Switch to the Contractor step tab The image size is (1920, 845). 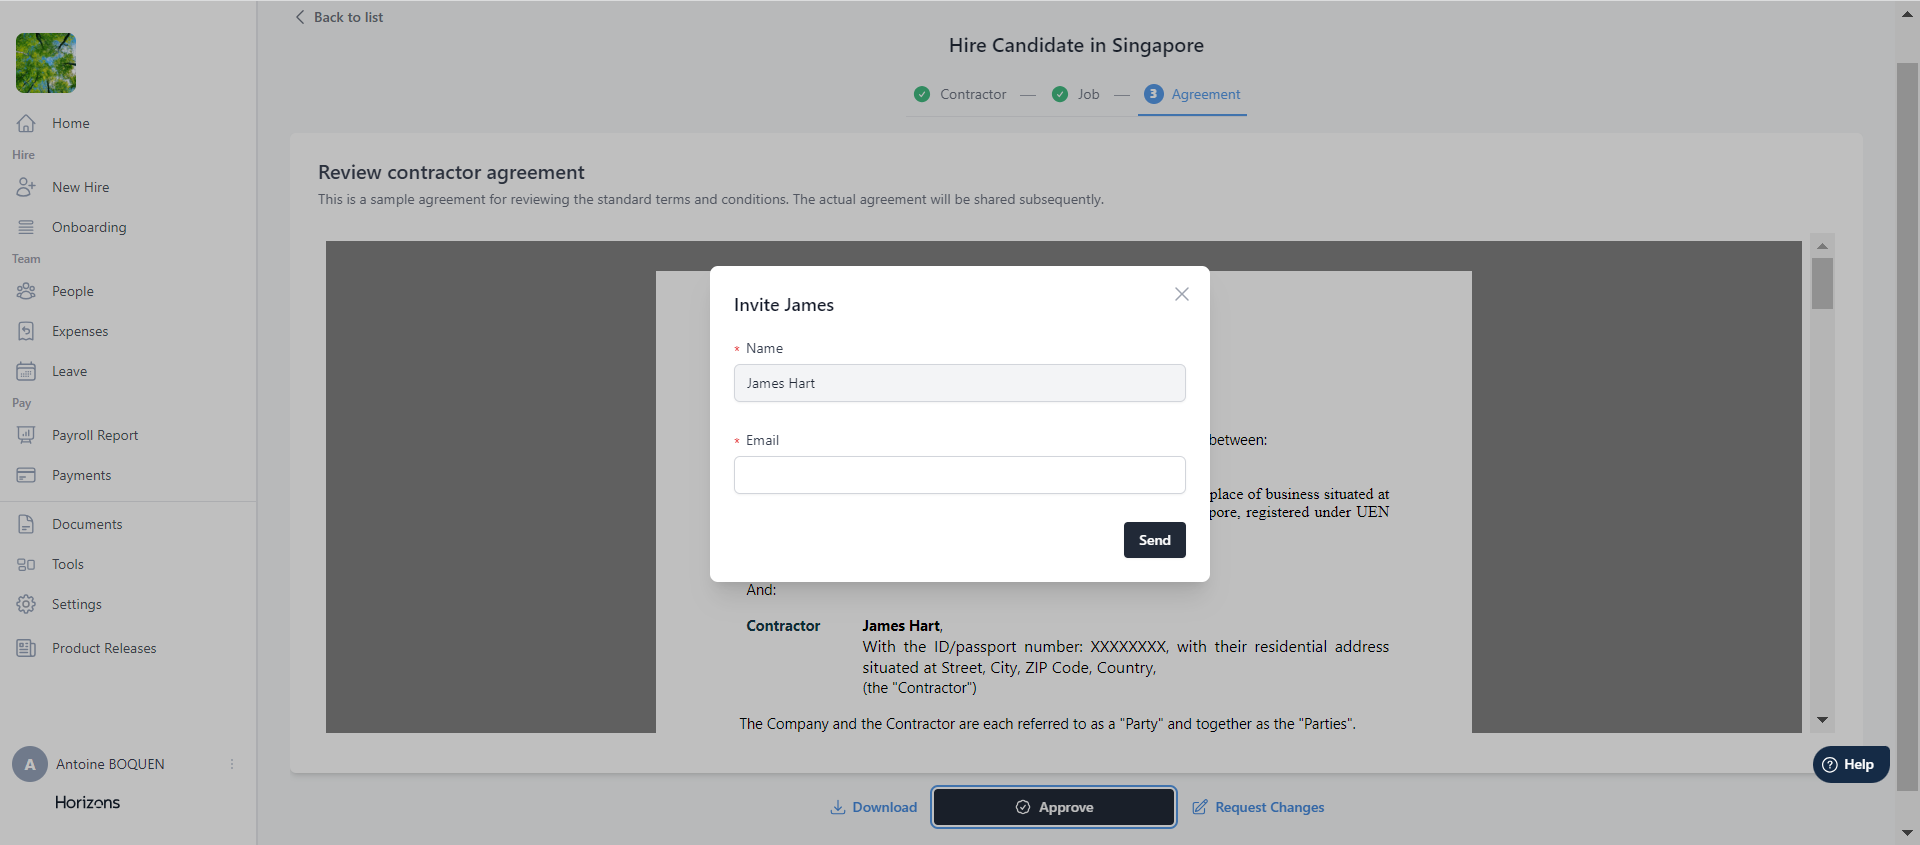[x=960, y=94]
